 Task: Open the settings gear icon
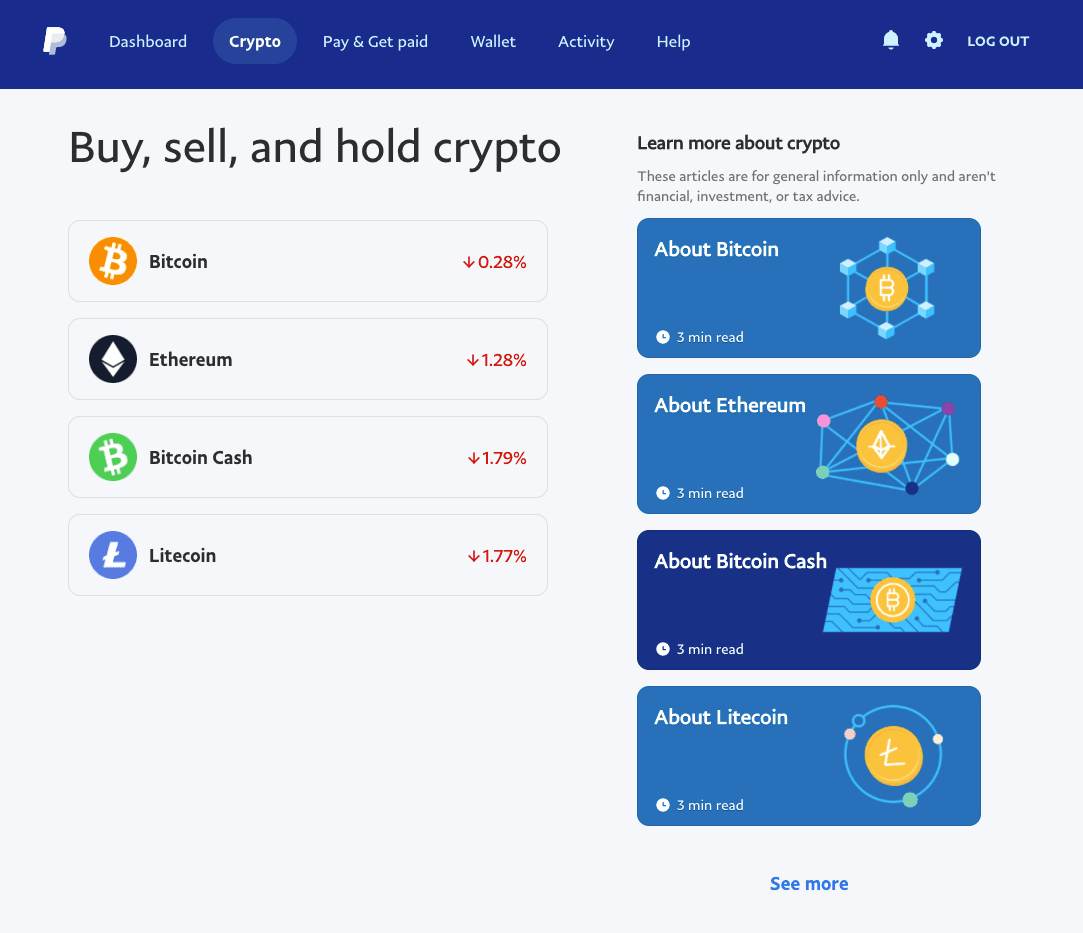coord(934,40)
